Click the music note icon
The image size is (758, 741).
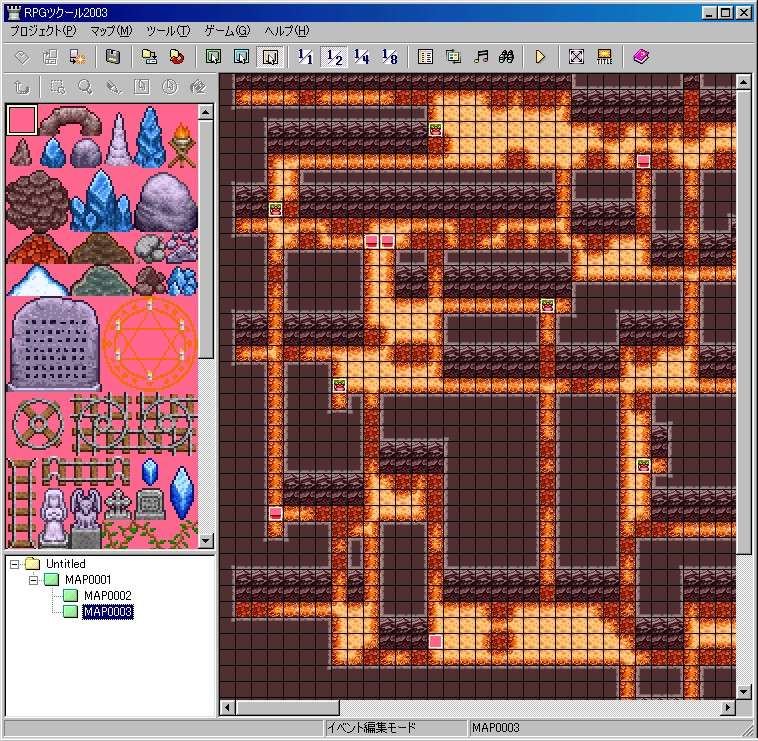[x=481, y=58]
